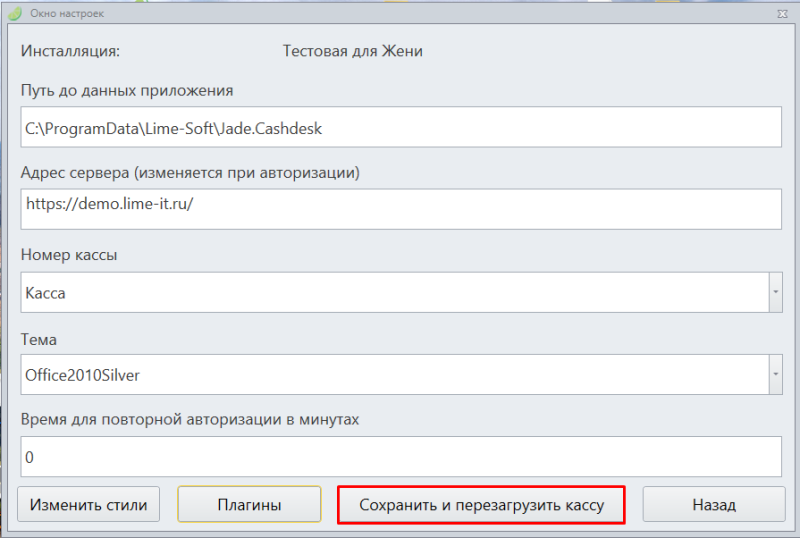
Task: Select the Касса combo box field
Action: tap(394, 292)
